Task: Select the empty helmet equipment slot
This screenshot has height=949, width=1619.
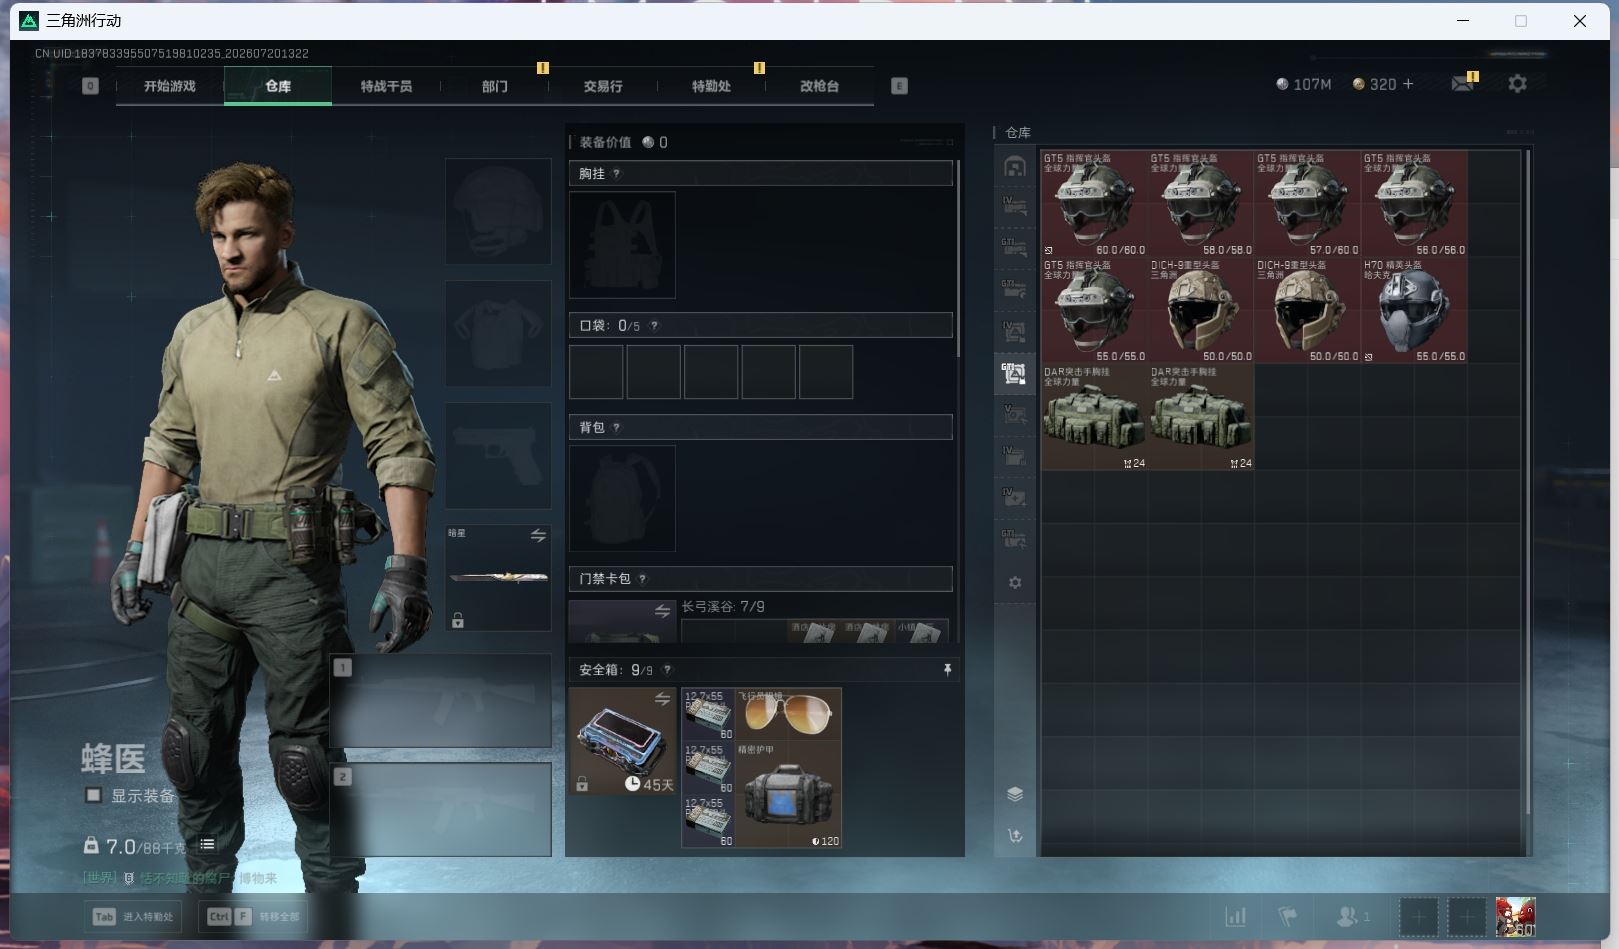Action: click(498, 211)
